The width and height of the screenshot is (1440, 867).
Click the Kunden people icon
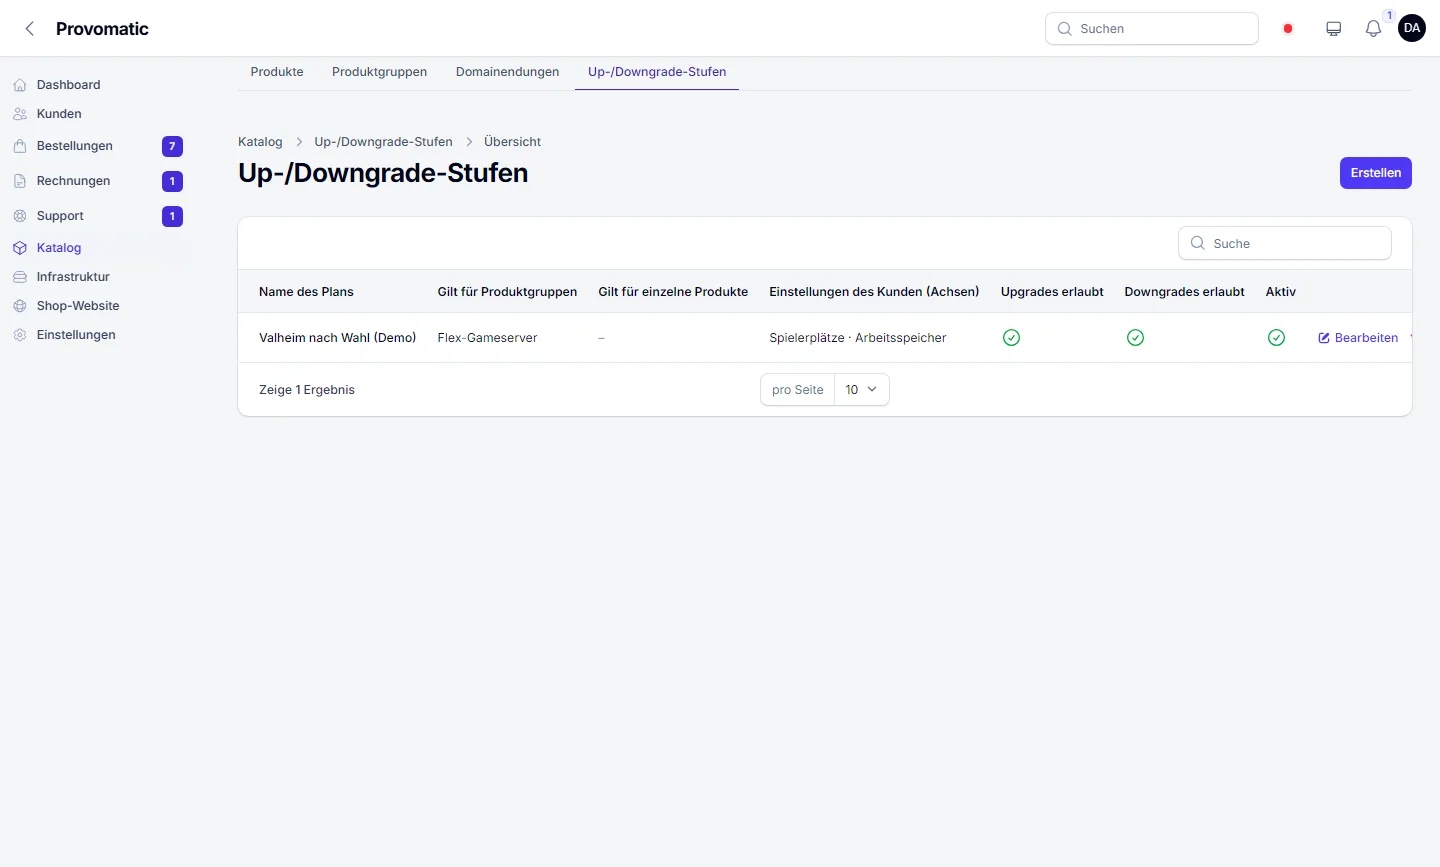(20, 114)
